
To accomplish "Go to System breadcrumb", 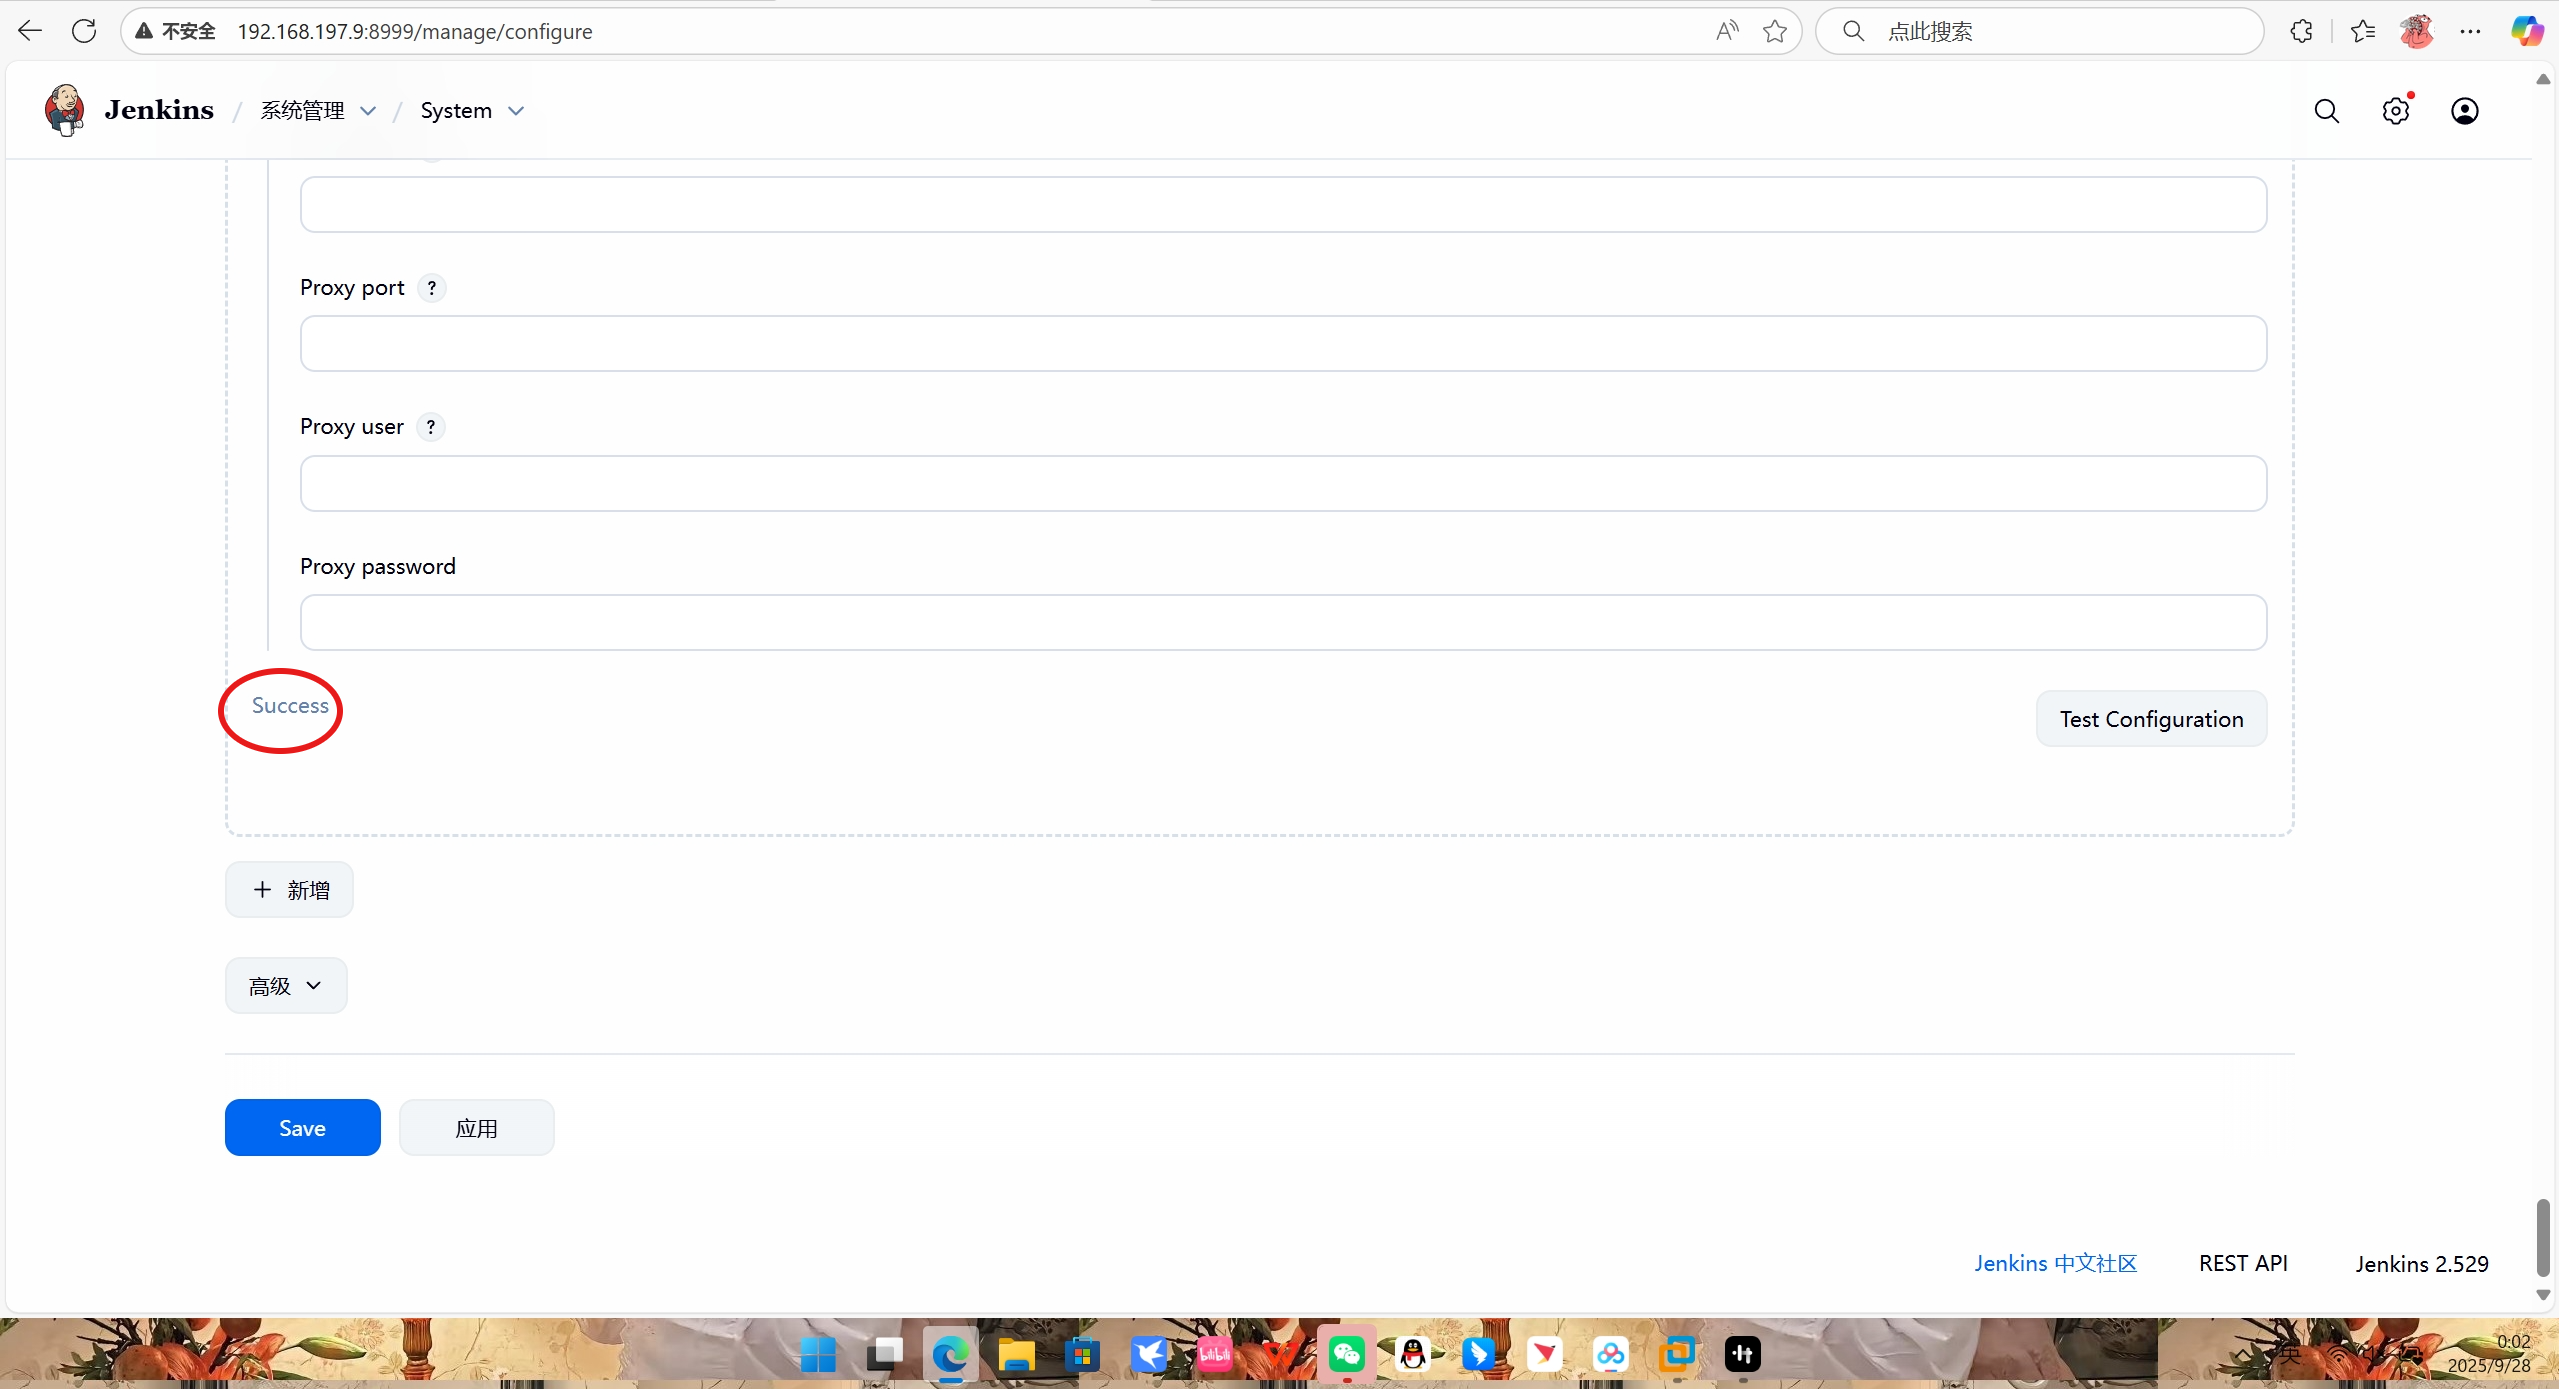I will [x=456, y=111].
